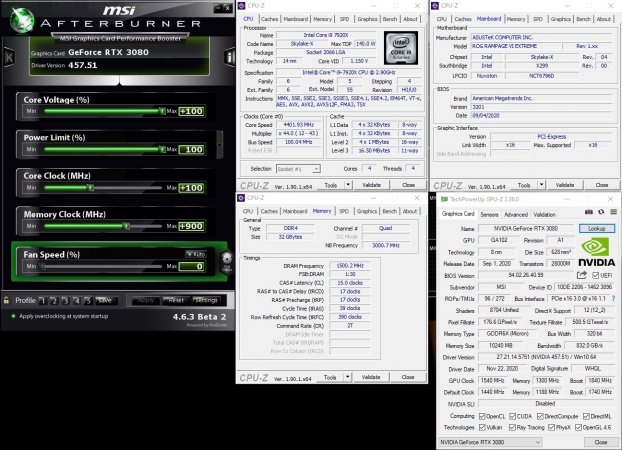Image resolution: width=622 pixels, height=450 pixels.
Task: Click the Memory Clock +900 value box
Action: [192, 226]
